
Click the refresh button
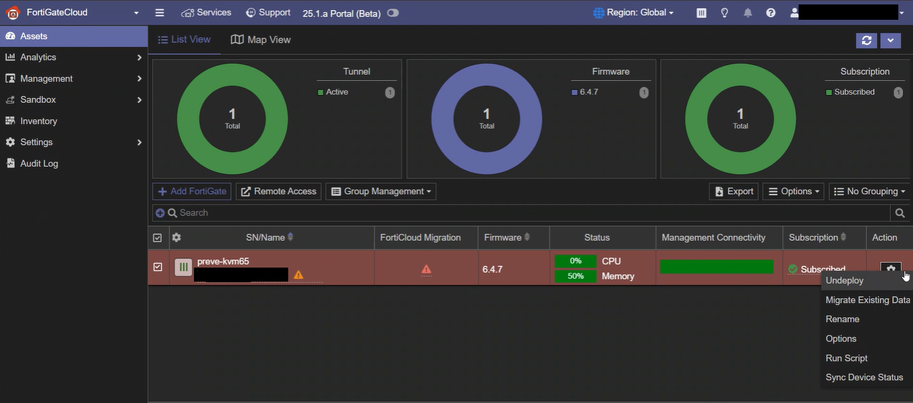(x=866, y=40)
